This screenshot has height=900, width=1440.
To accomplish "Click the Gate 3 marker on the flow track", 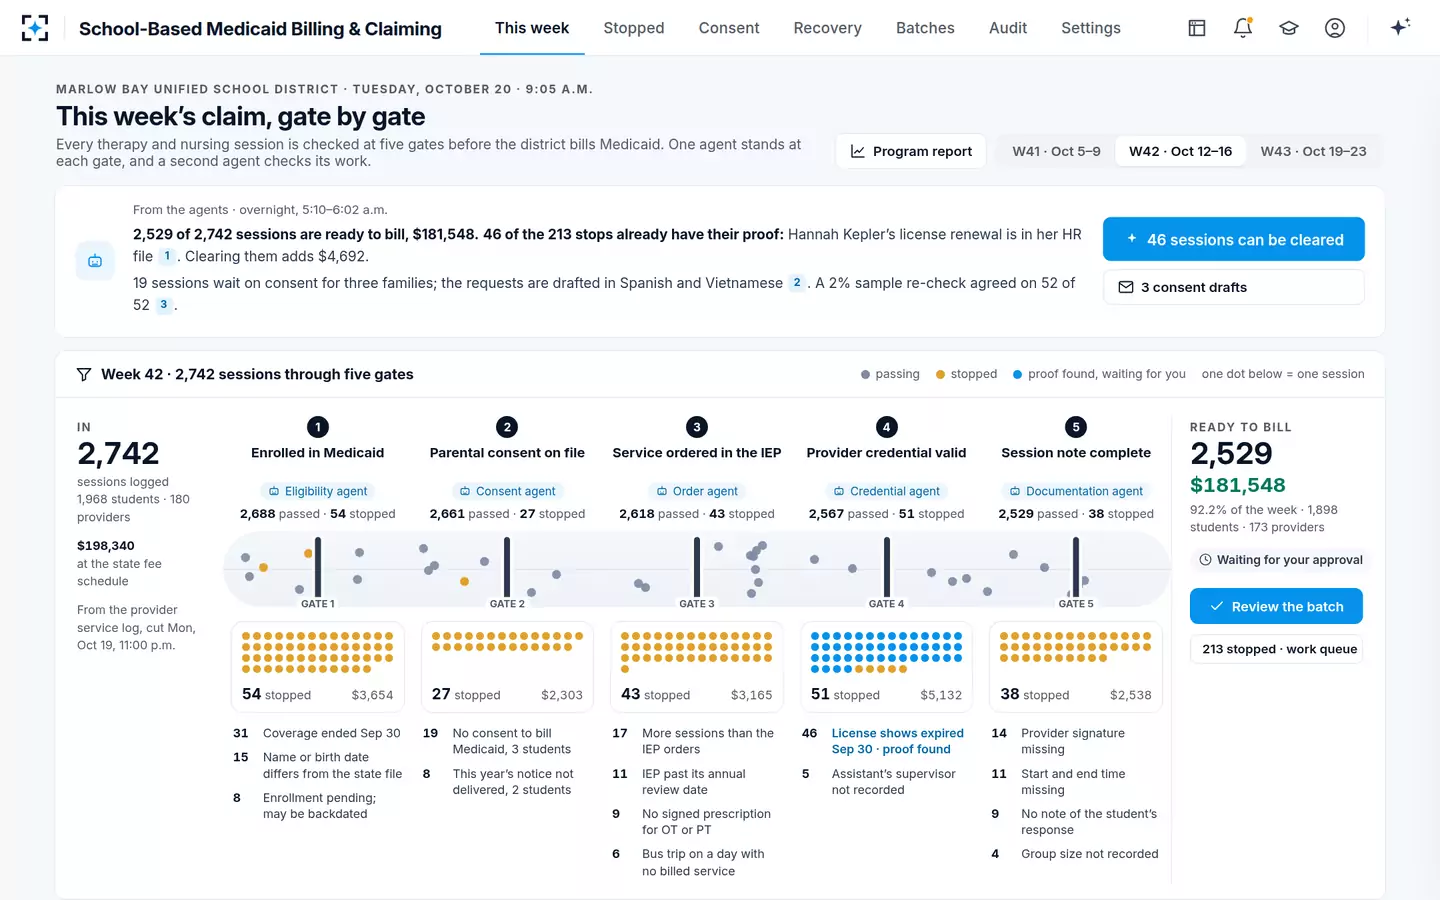I will click(x=697, y=572).
